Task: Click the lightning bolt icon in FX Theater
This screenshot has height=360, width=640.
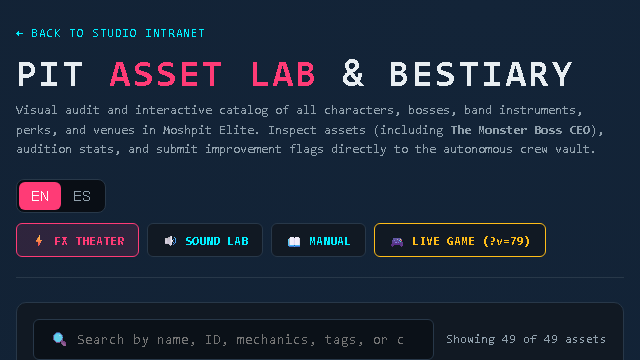Action: (x=39, y=241)
